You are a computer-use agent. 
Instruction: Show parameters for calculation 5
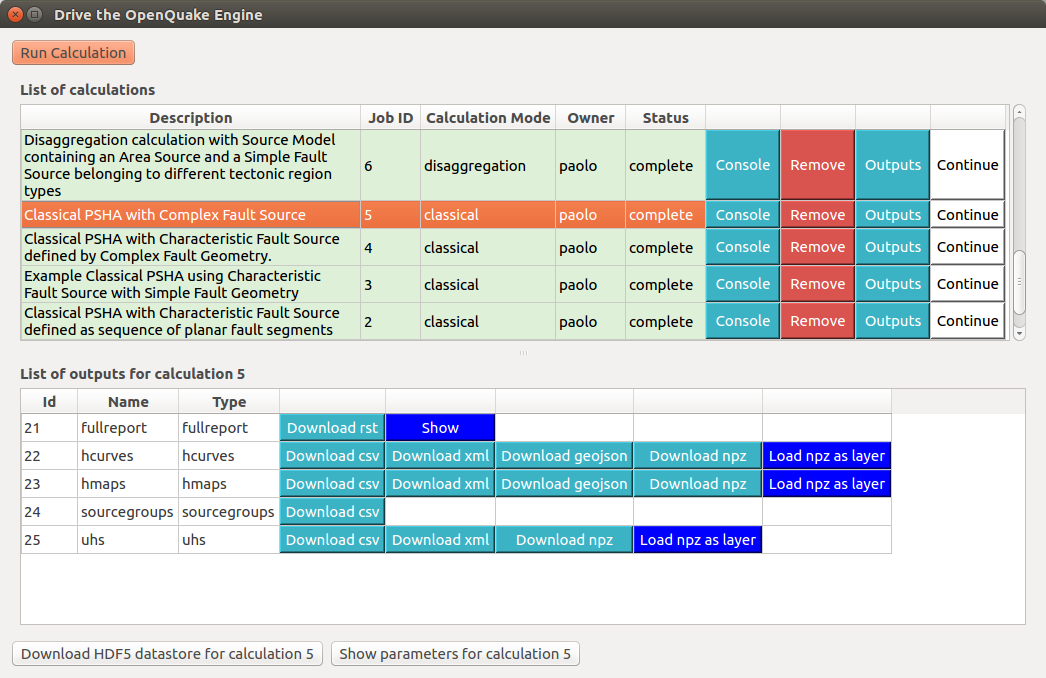455,653
